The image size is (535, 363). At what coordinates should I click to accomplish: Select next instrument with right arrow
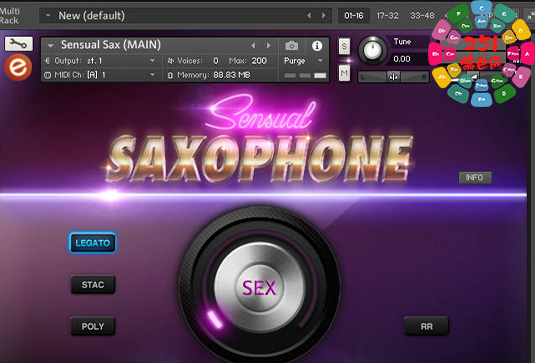(x=269, y=45)
